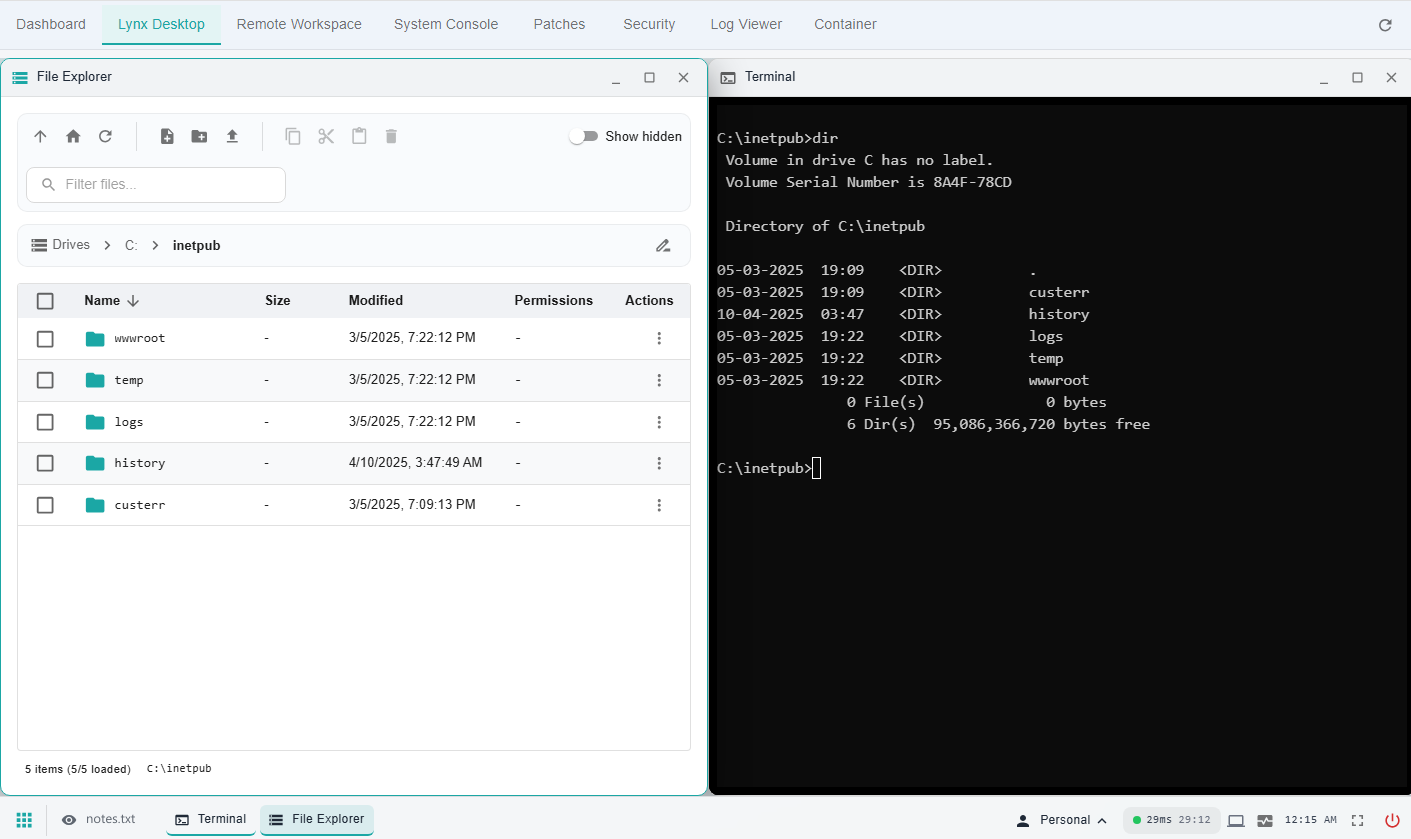
Task: Click the history folder icon
Action: (95, 463)
